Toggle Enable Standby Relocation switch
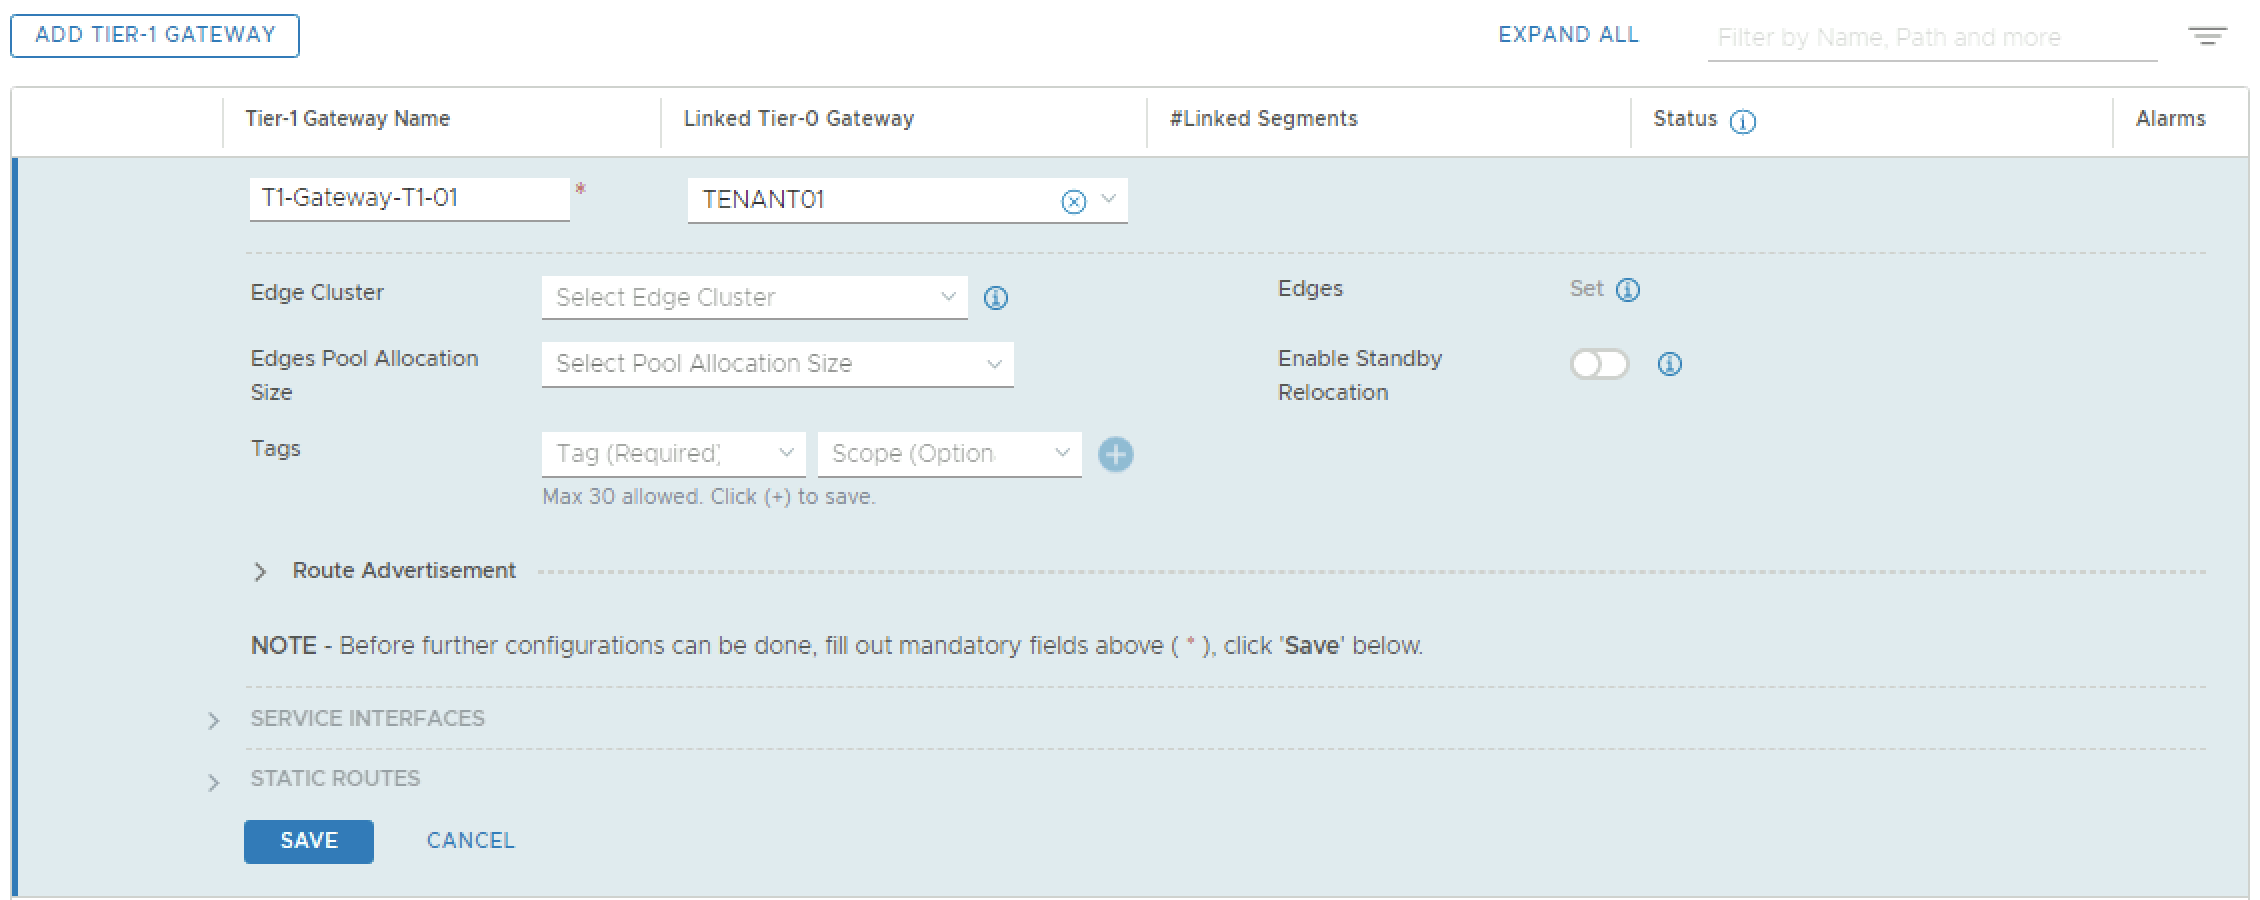2260x900 pixels. (x=1598, y=364)
